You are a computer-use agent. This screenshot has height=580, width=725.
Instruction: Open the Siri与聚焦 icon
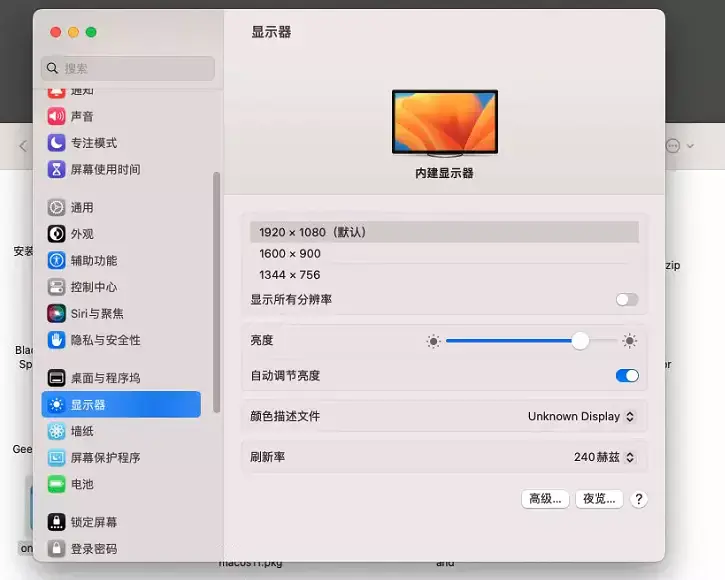56,314
